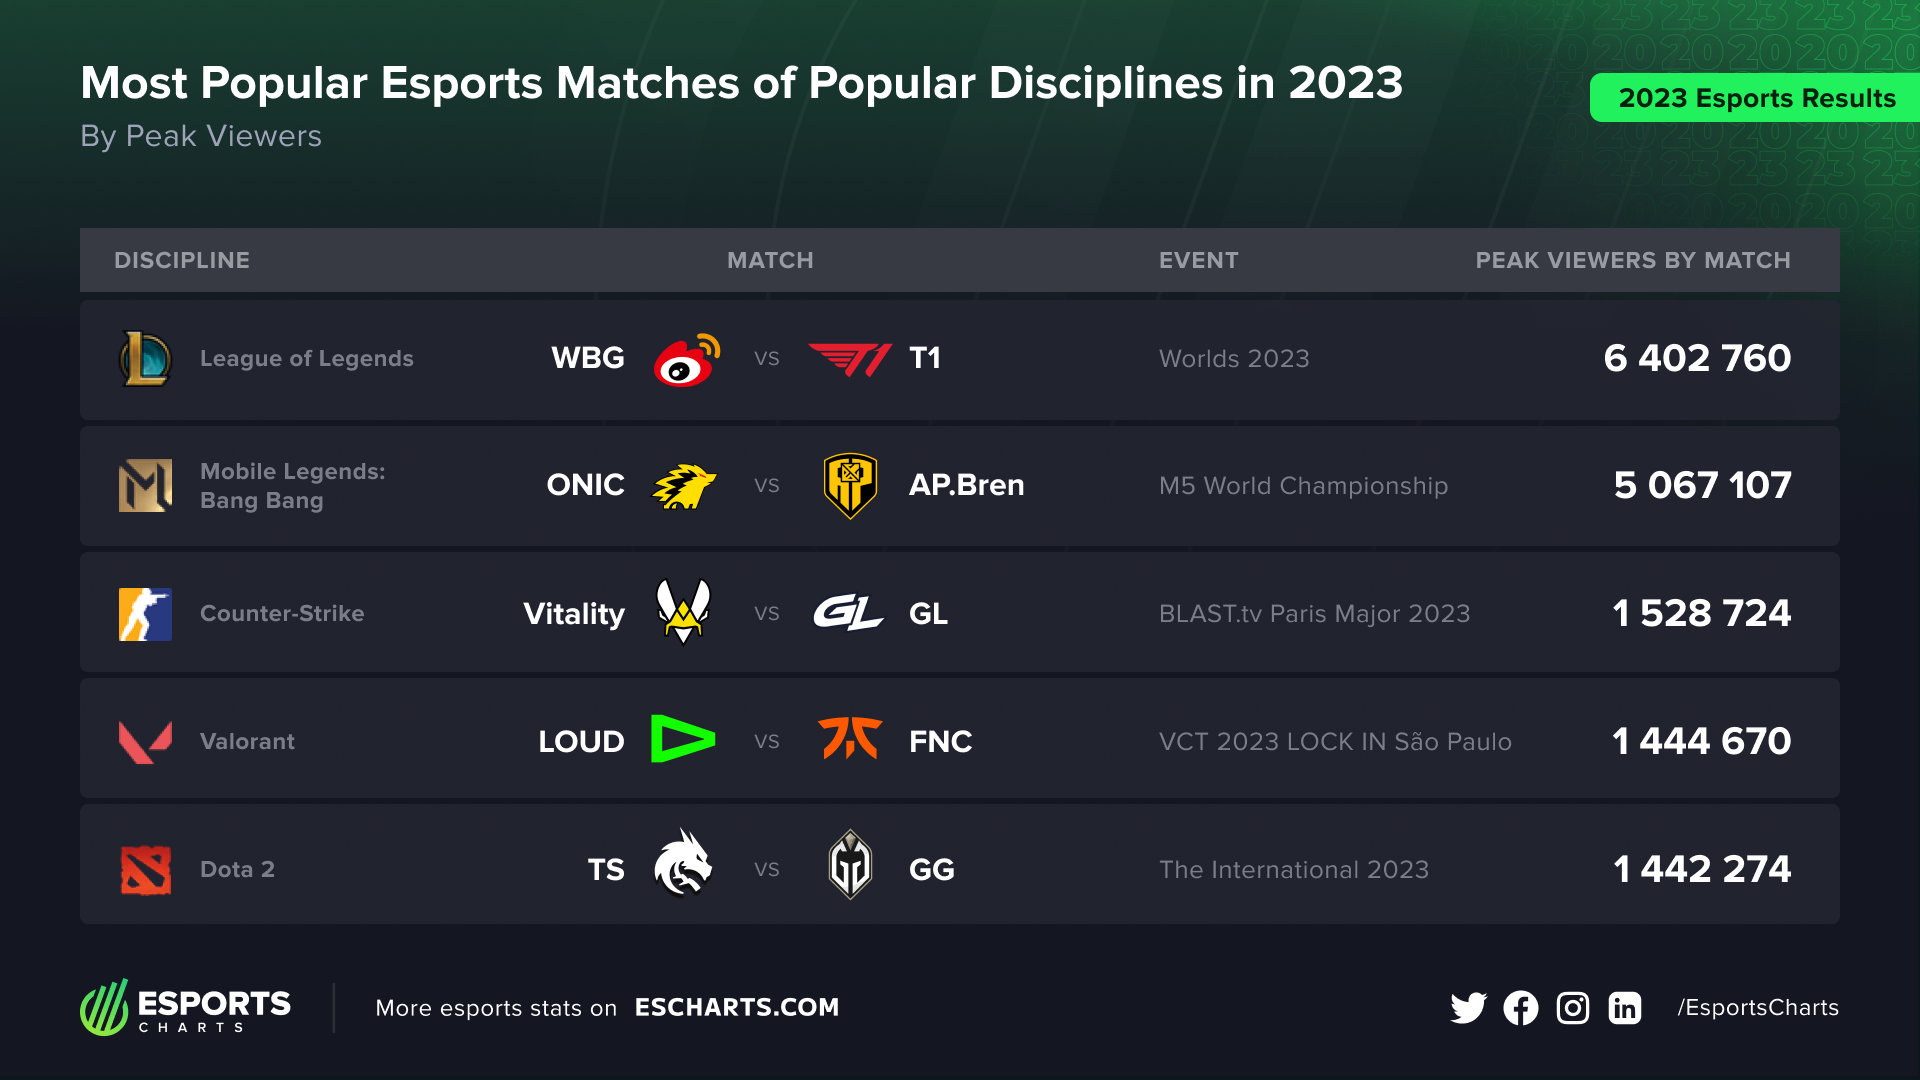Open the LinkedIn social icon

[1624, 1008]
